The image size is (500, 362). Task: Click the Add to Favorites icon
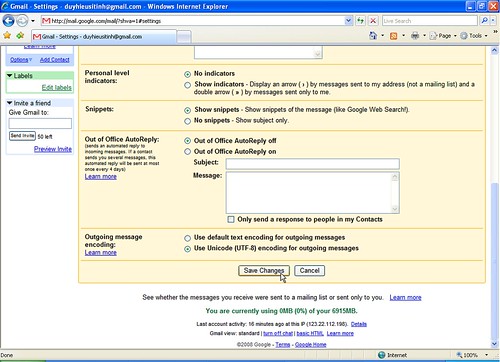pyautogui.click(x=20, y=35)
